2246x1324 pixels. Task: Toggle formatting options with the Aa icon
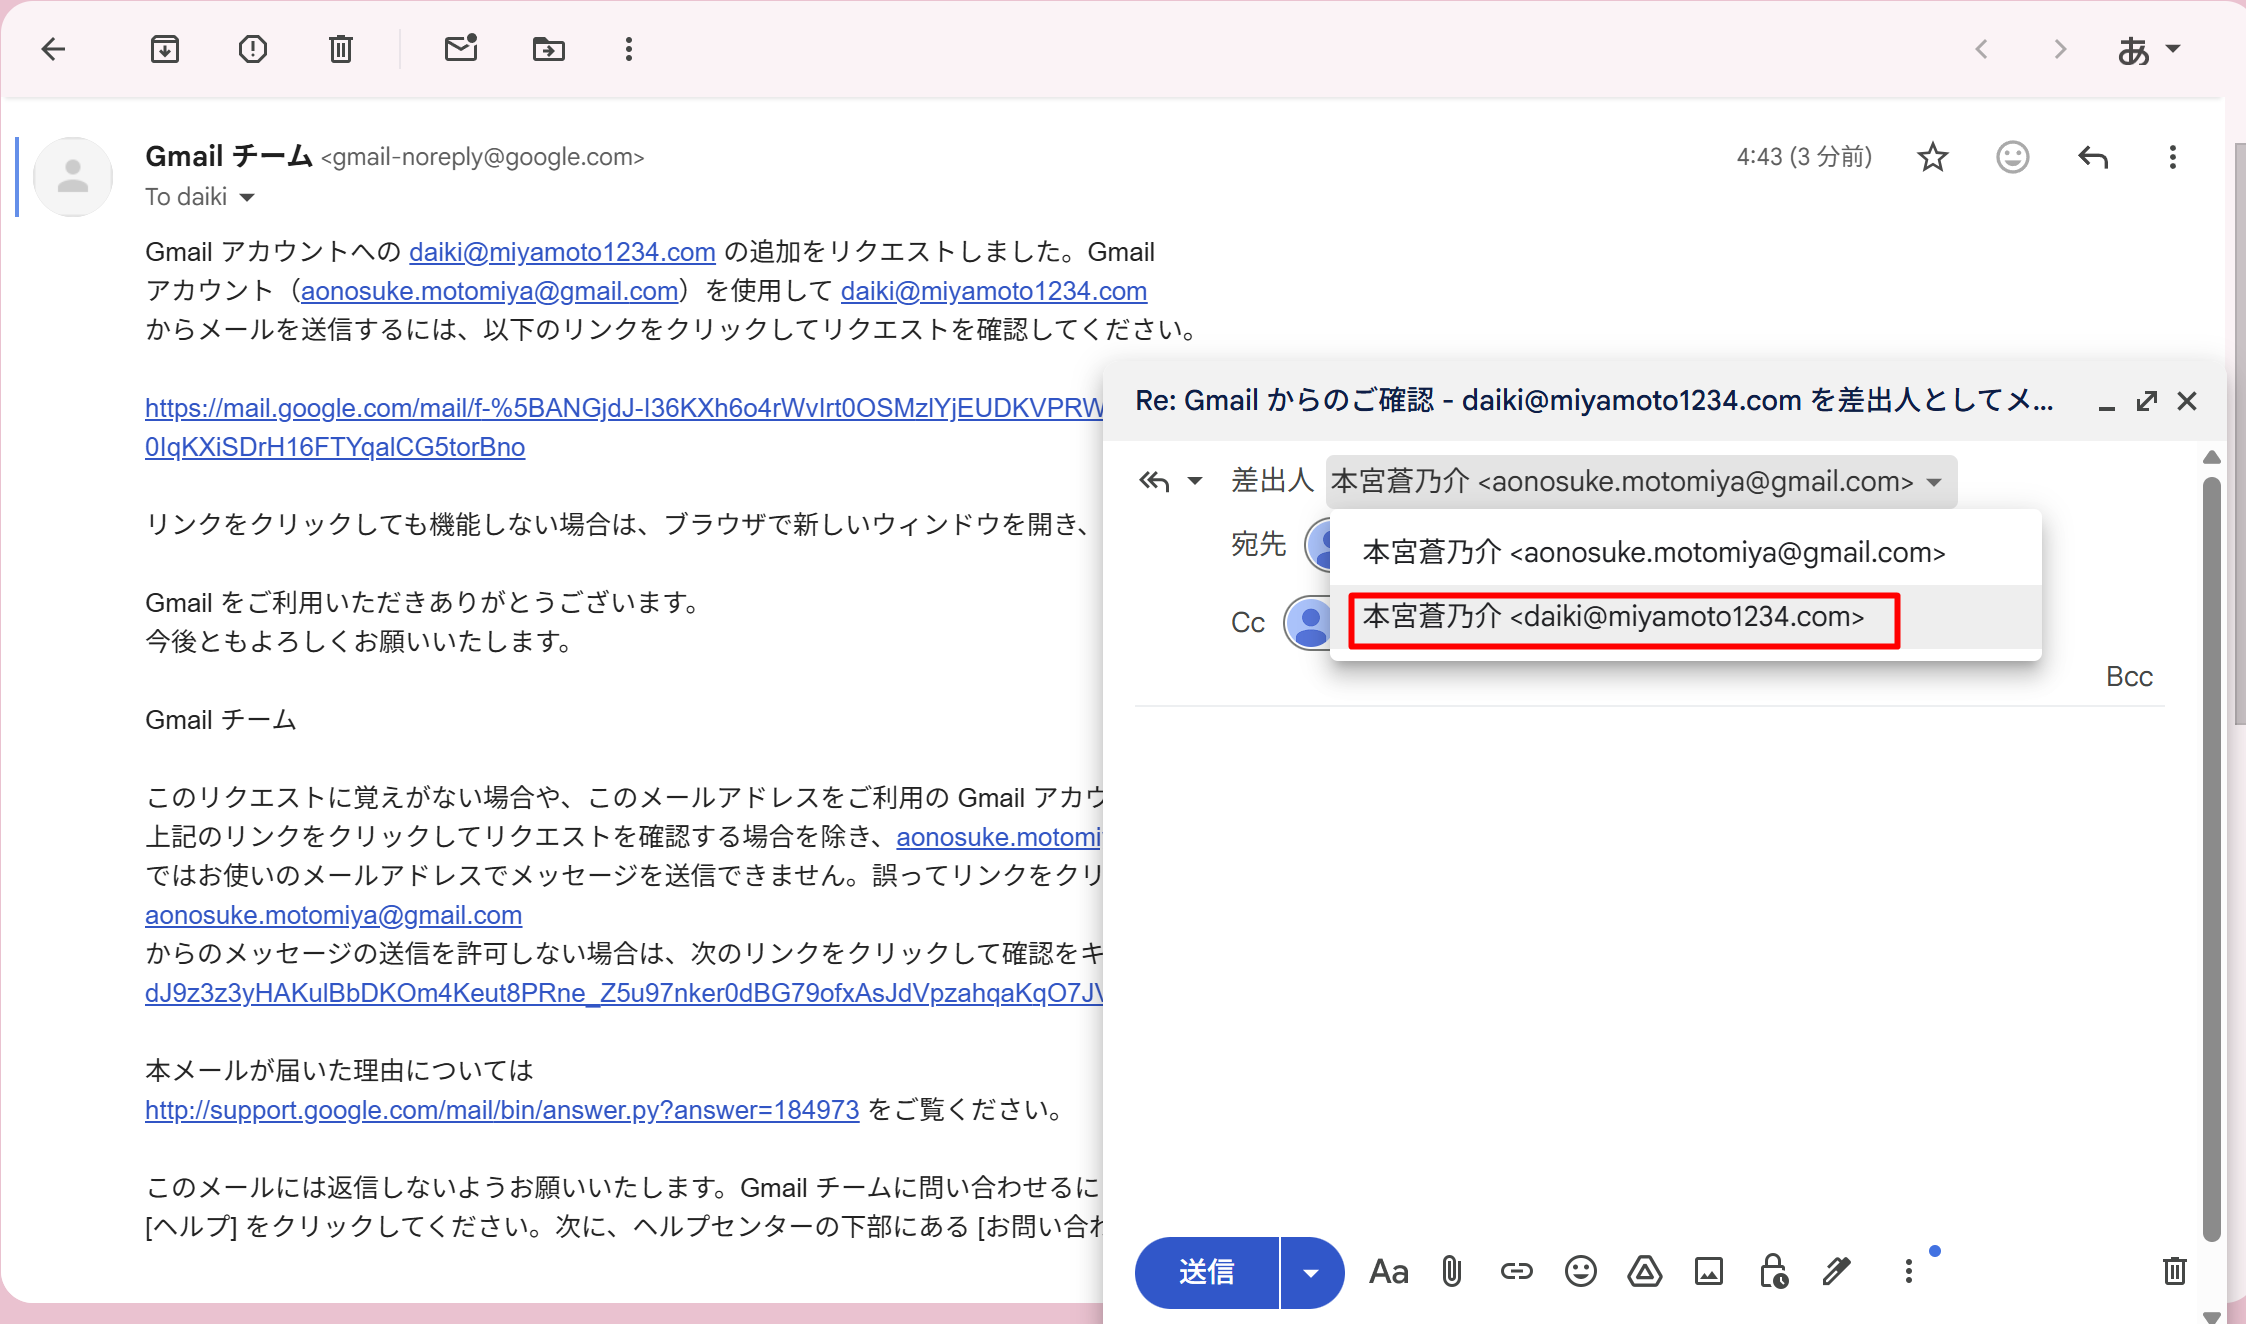pos(1388,1271)
